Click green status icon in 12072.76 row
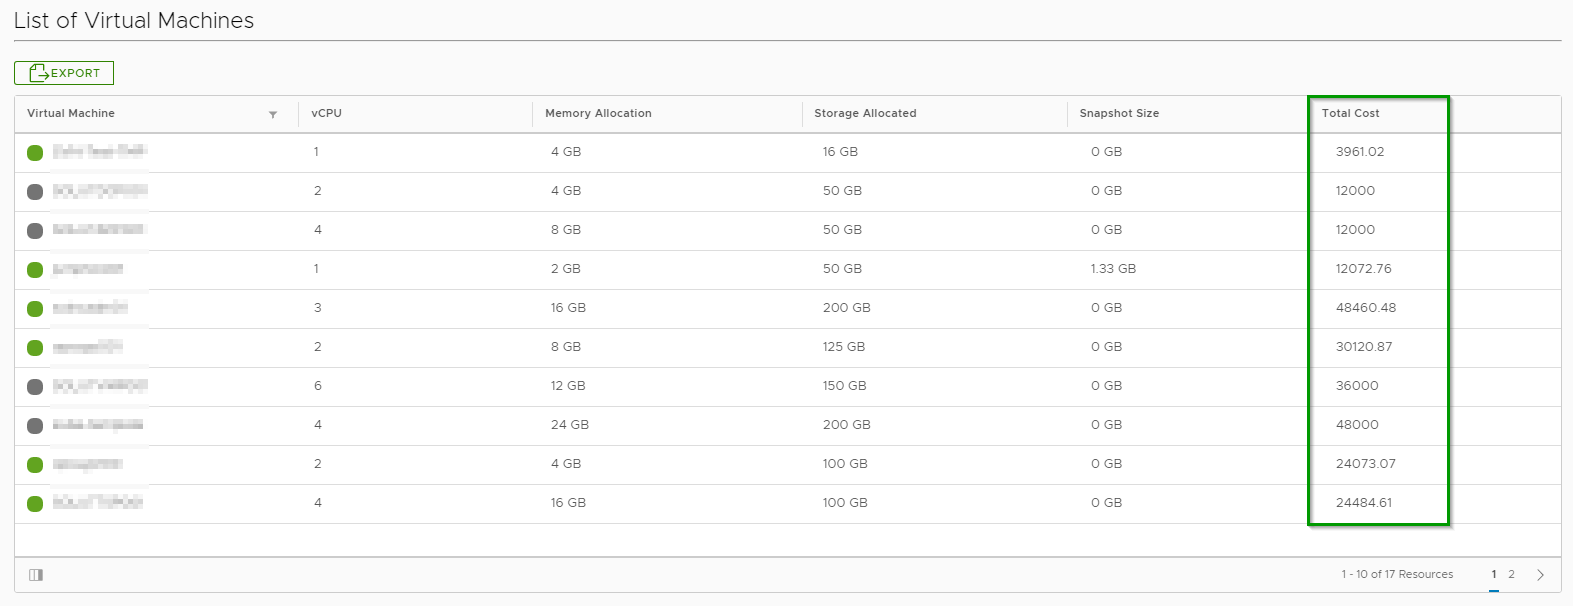 pos(35,270)
